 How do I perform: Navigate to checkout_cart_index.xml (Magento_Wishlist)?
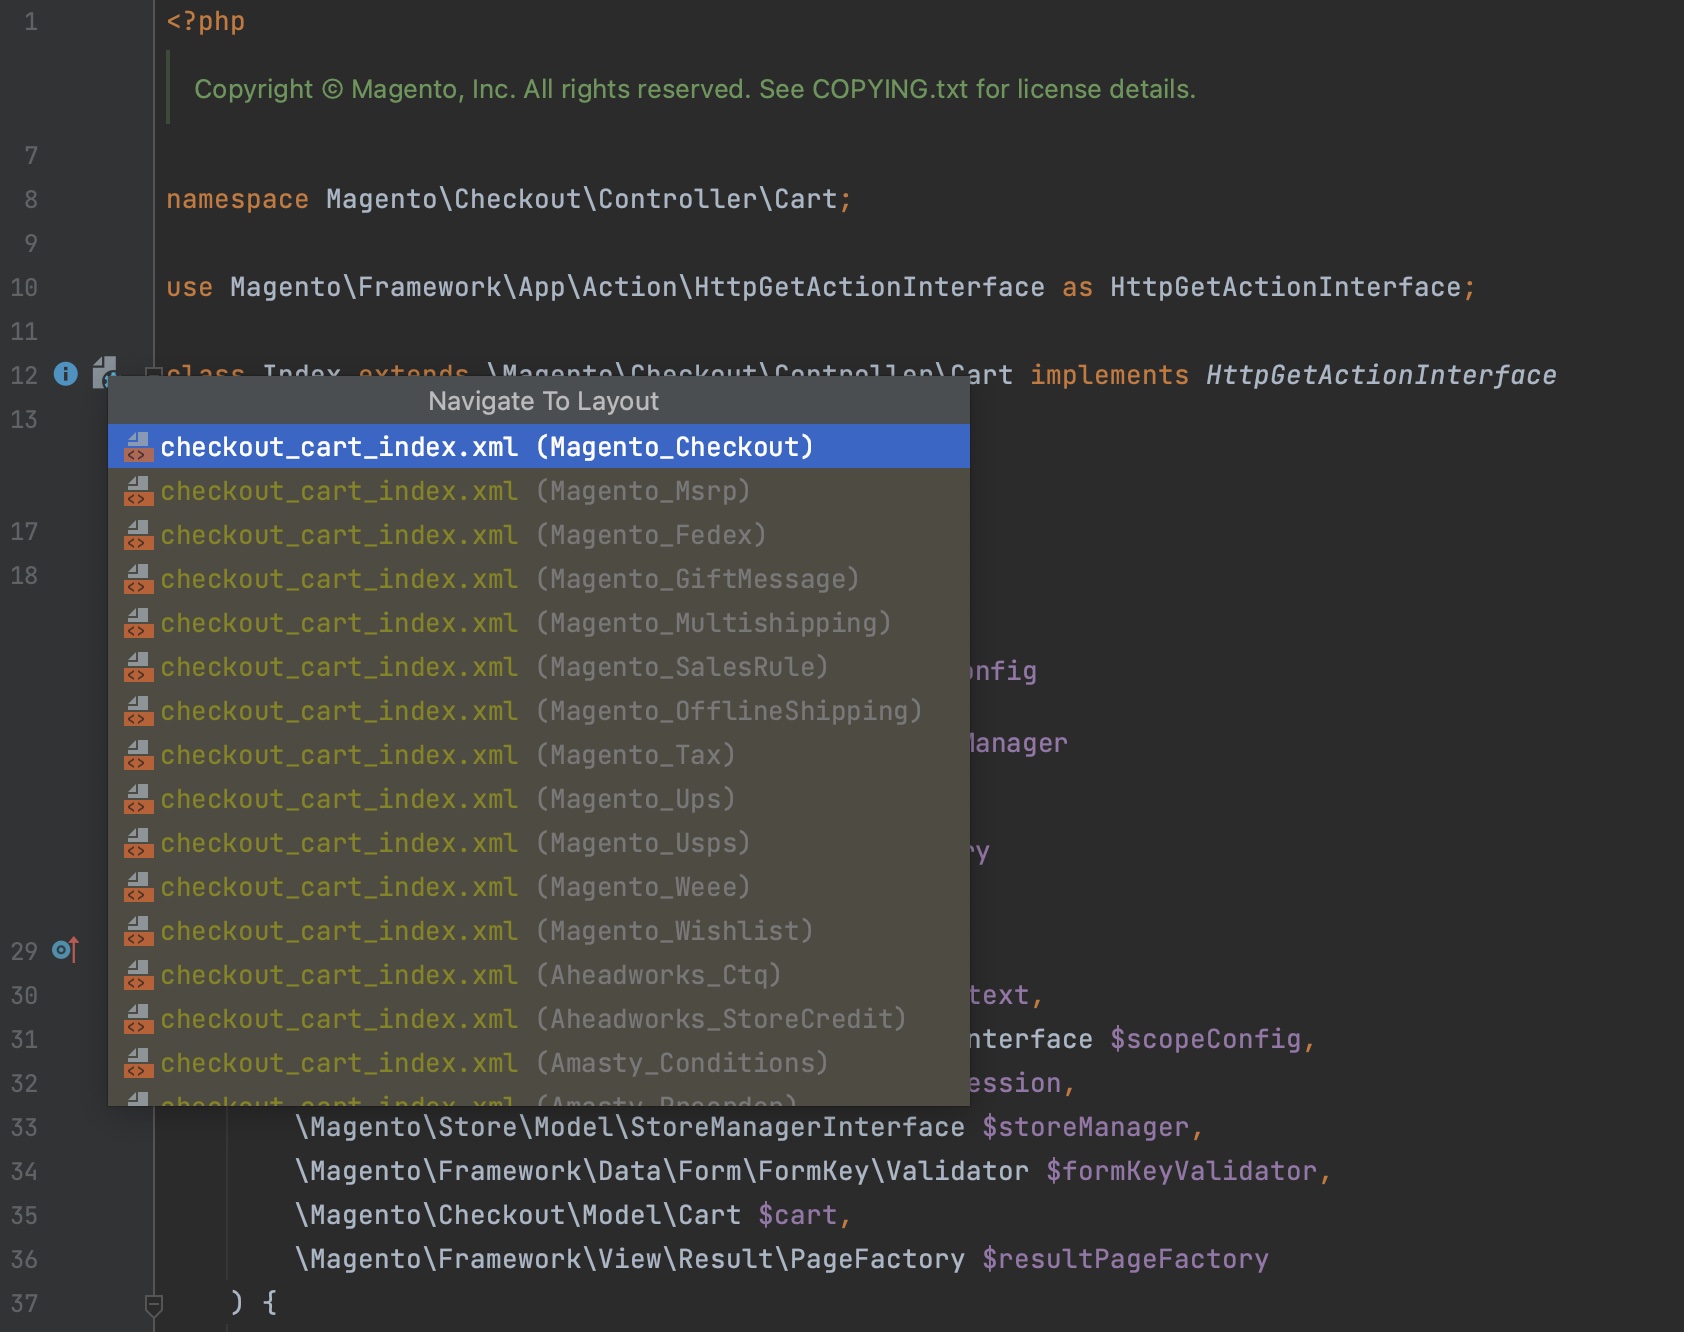pyautogui.click(x=538, y=930)
